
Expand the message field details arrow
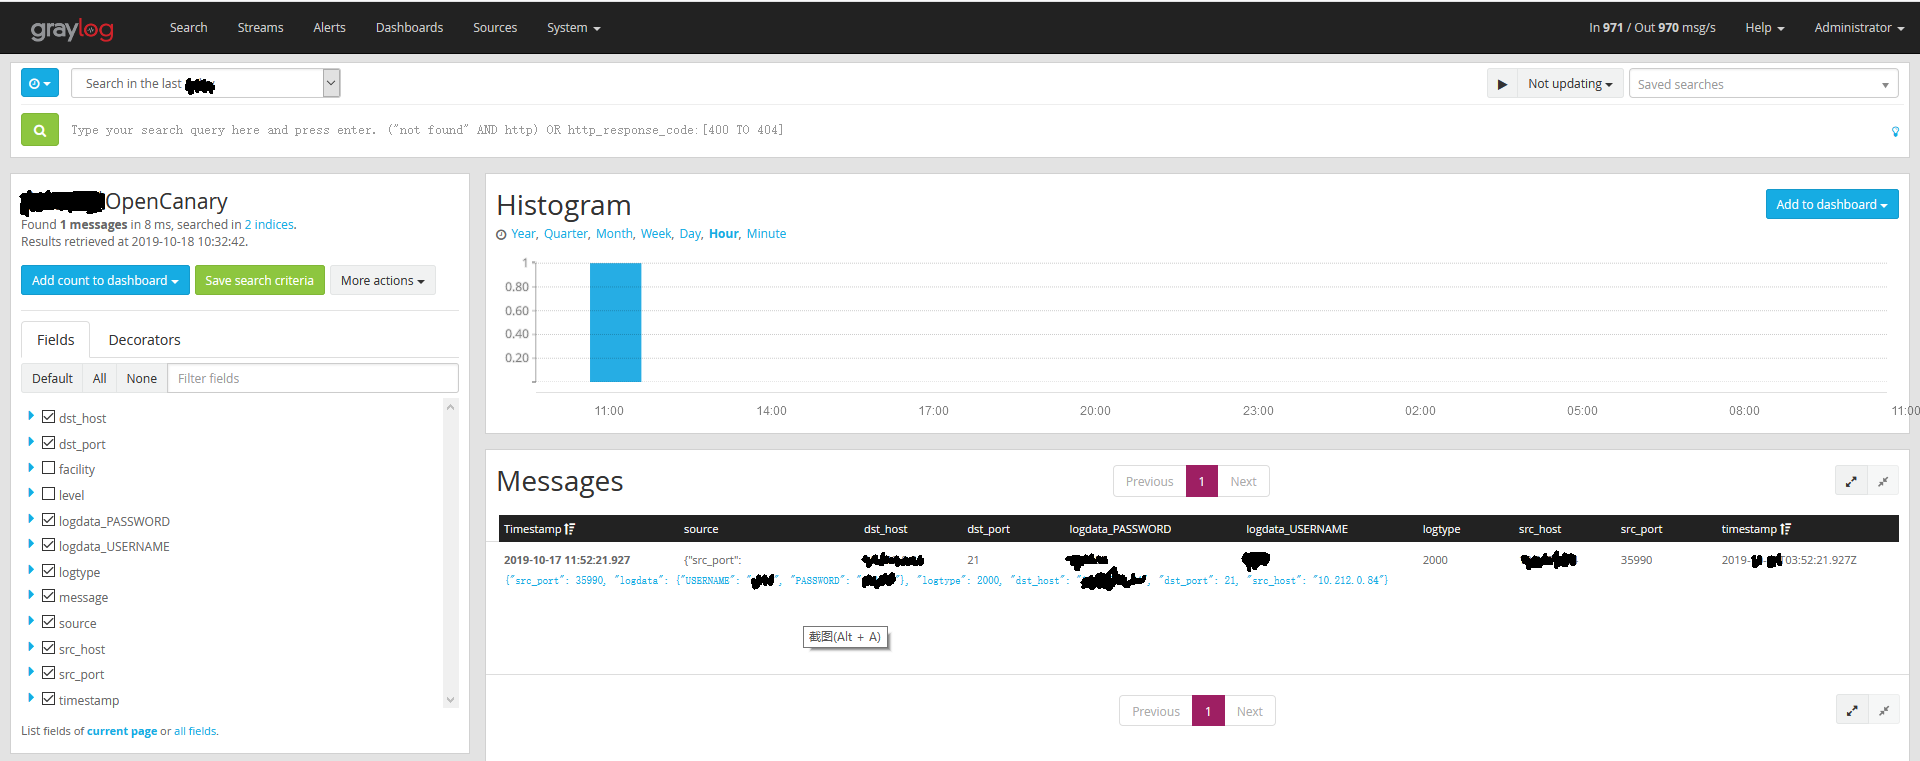click(x=31, y=596)
